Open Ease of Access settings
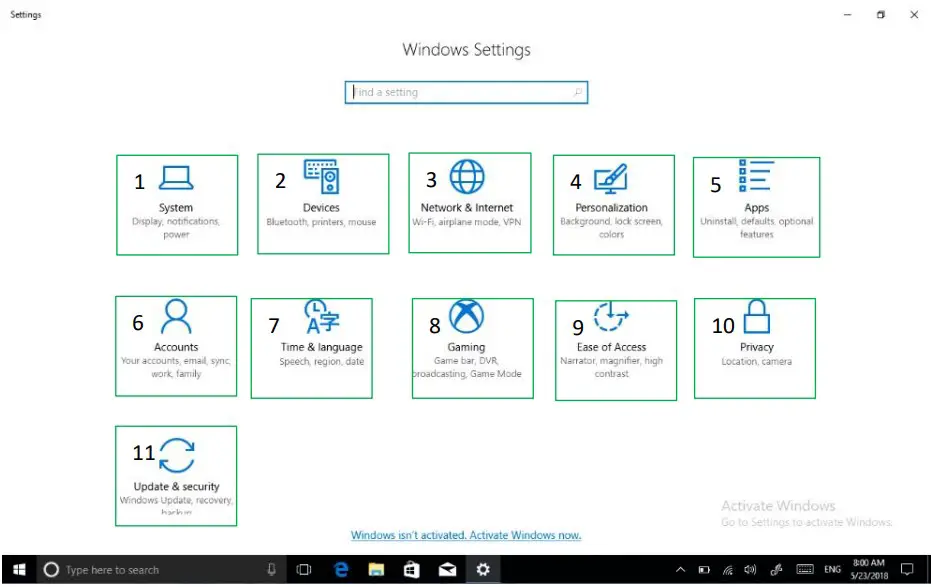931x587 pixels. pyautogui.click(x=615, y=348)
